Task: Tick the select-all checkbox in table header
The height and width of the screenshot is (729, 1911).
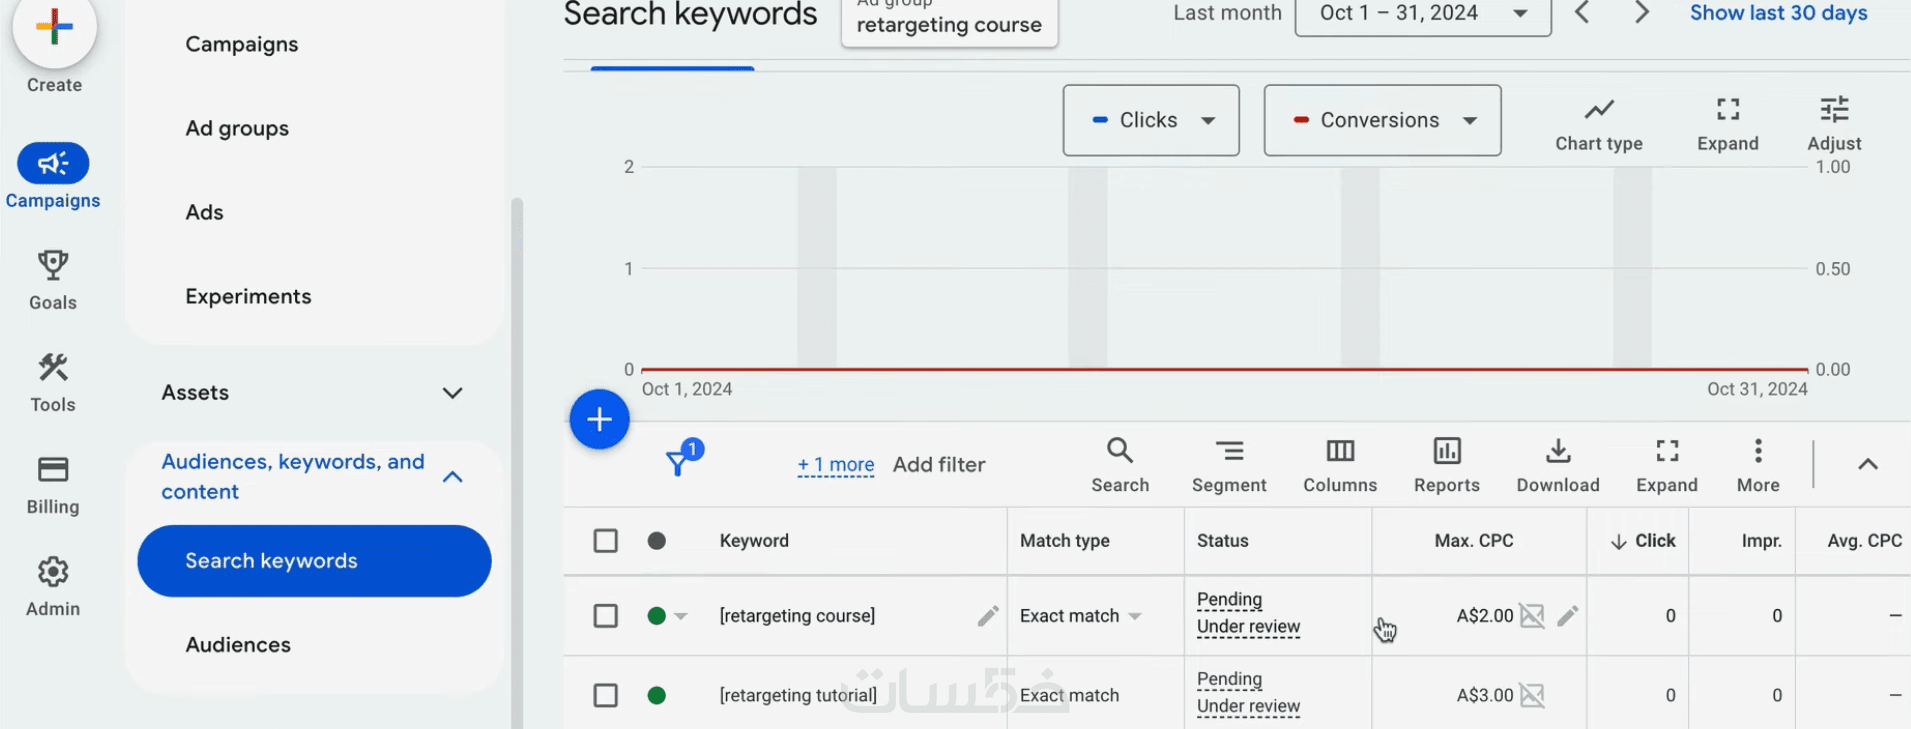Action: tap(606, 541)
